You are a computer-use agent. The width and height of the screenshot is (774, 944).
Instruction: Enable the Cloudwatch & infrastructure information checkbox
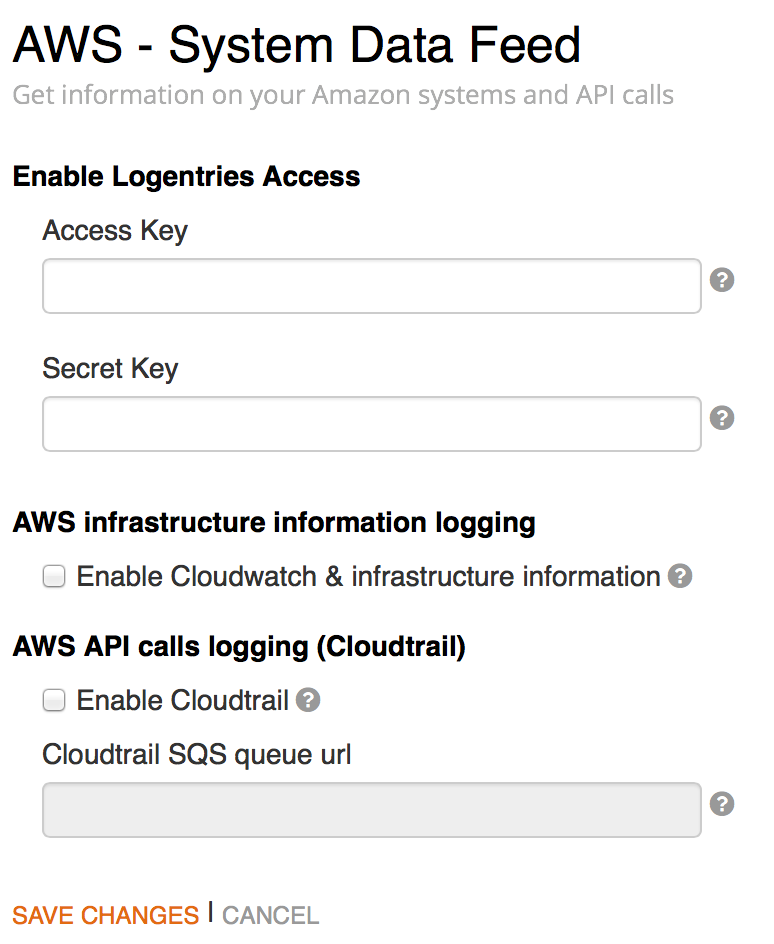(54, 577)
